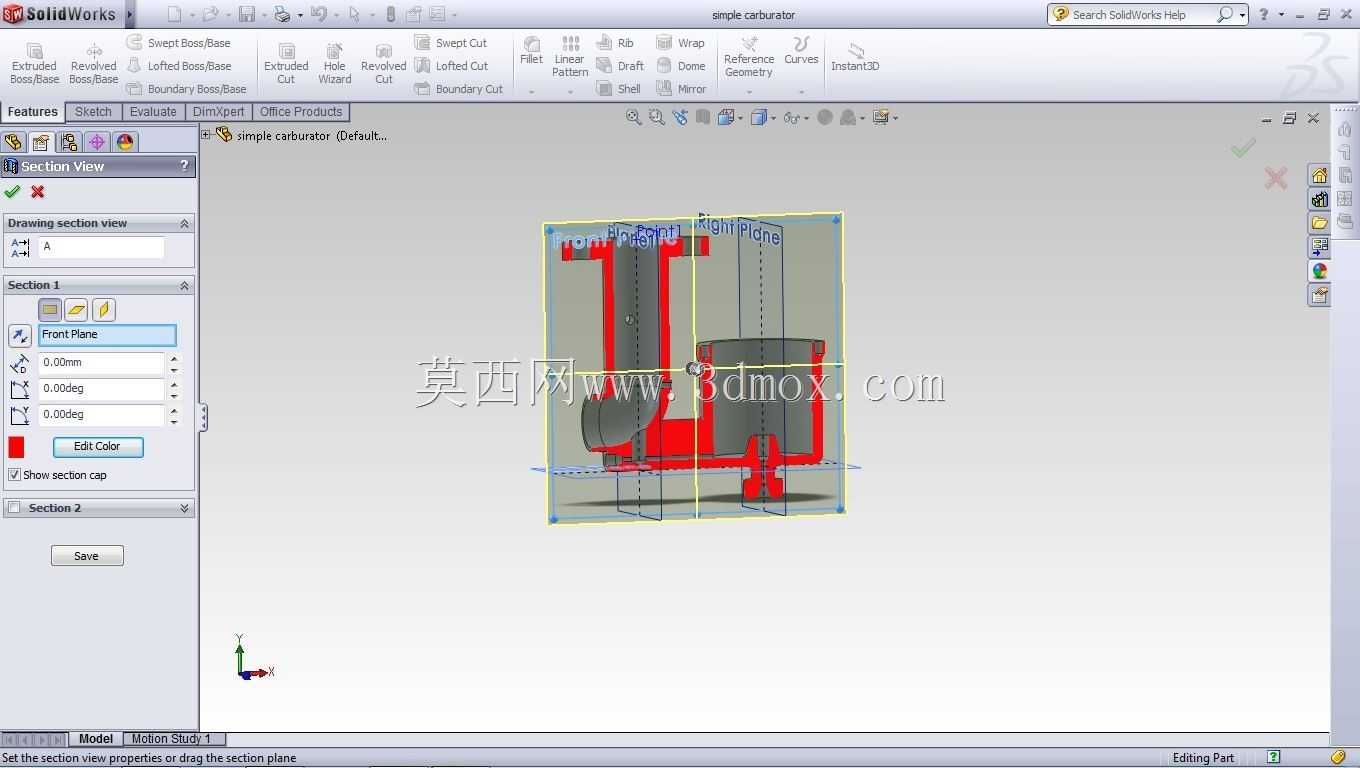This screenshot has height=768, width=1360.
Task: Open the Fillet dropdown arrow
Action: pos(531,92)
